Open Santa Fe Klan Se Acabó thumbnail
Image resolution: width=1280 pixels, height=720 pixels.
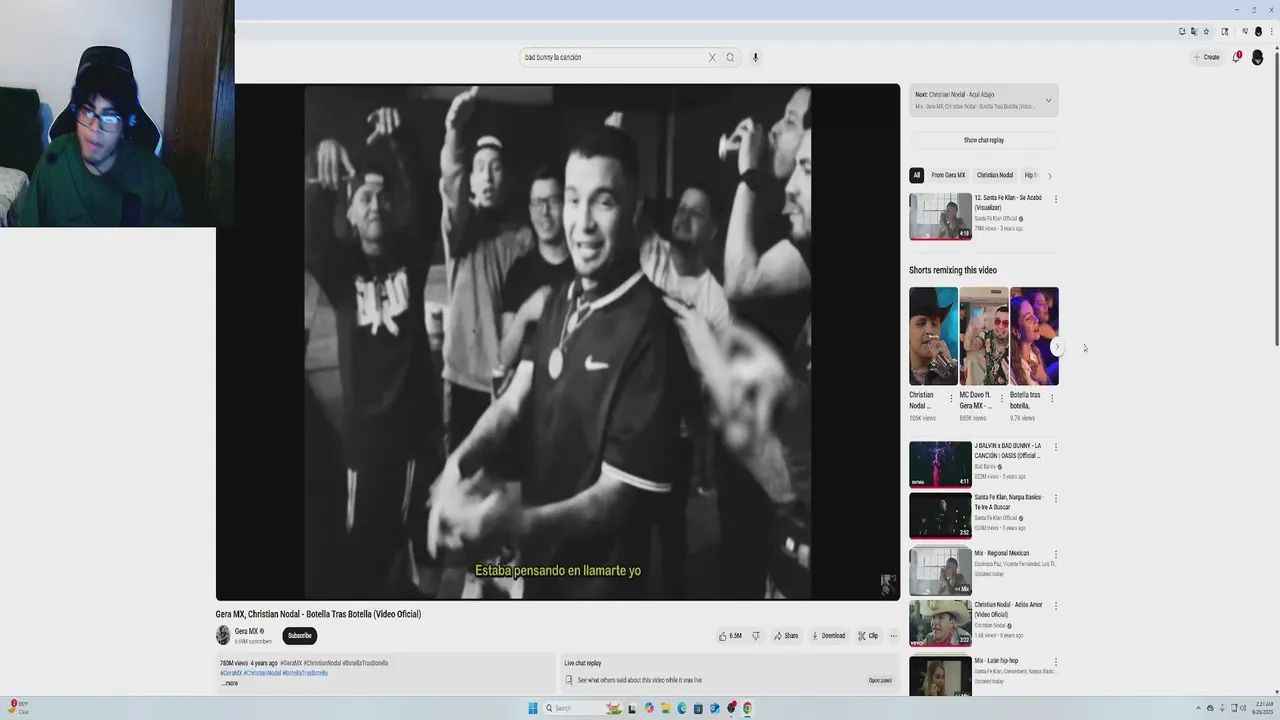click(940, 216)
